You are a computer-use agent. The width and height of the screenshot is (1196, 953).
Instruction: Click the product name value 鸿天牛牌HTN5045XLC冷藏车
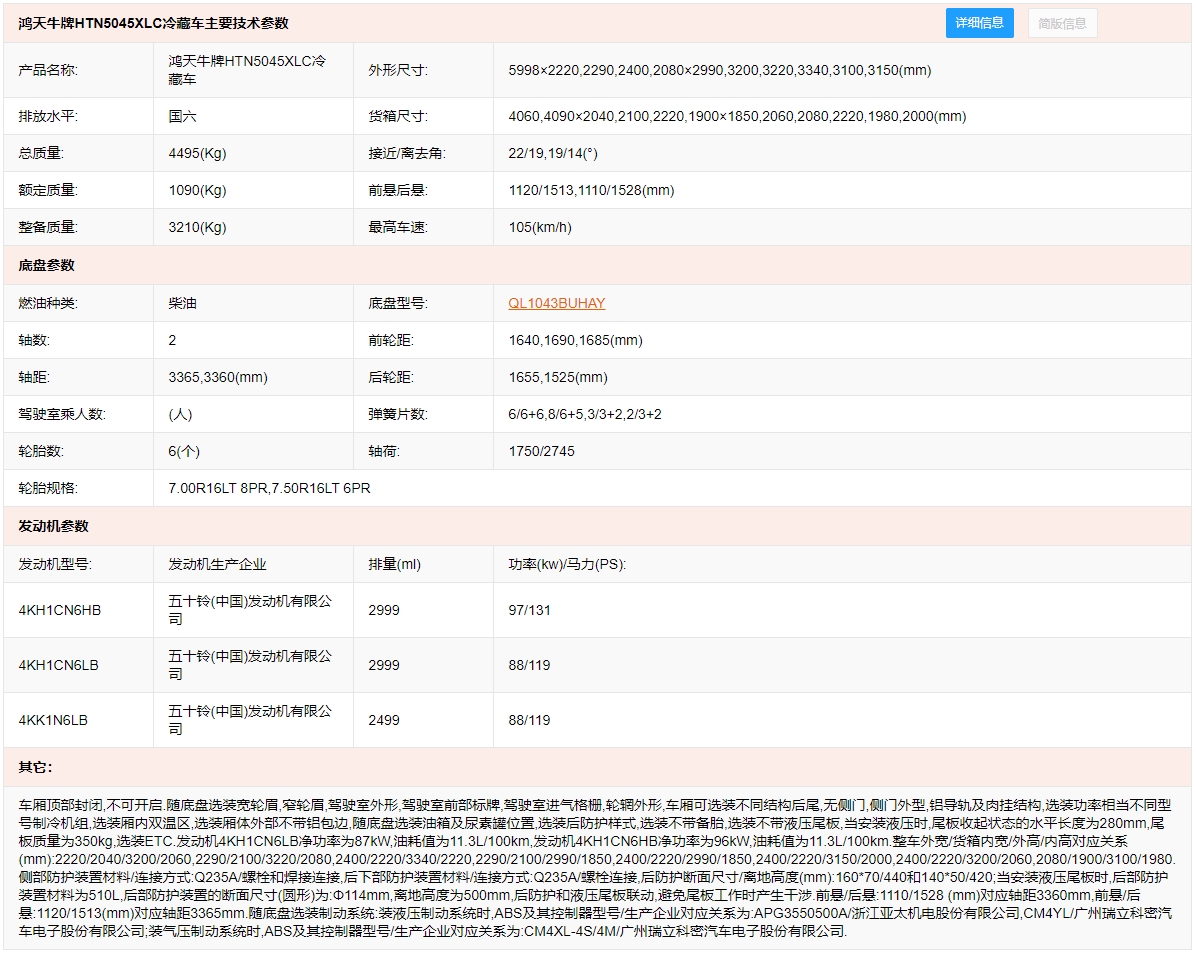(247, 70)
